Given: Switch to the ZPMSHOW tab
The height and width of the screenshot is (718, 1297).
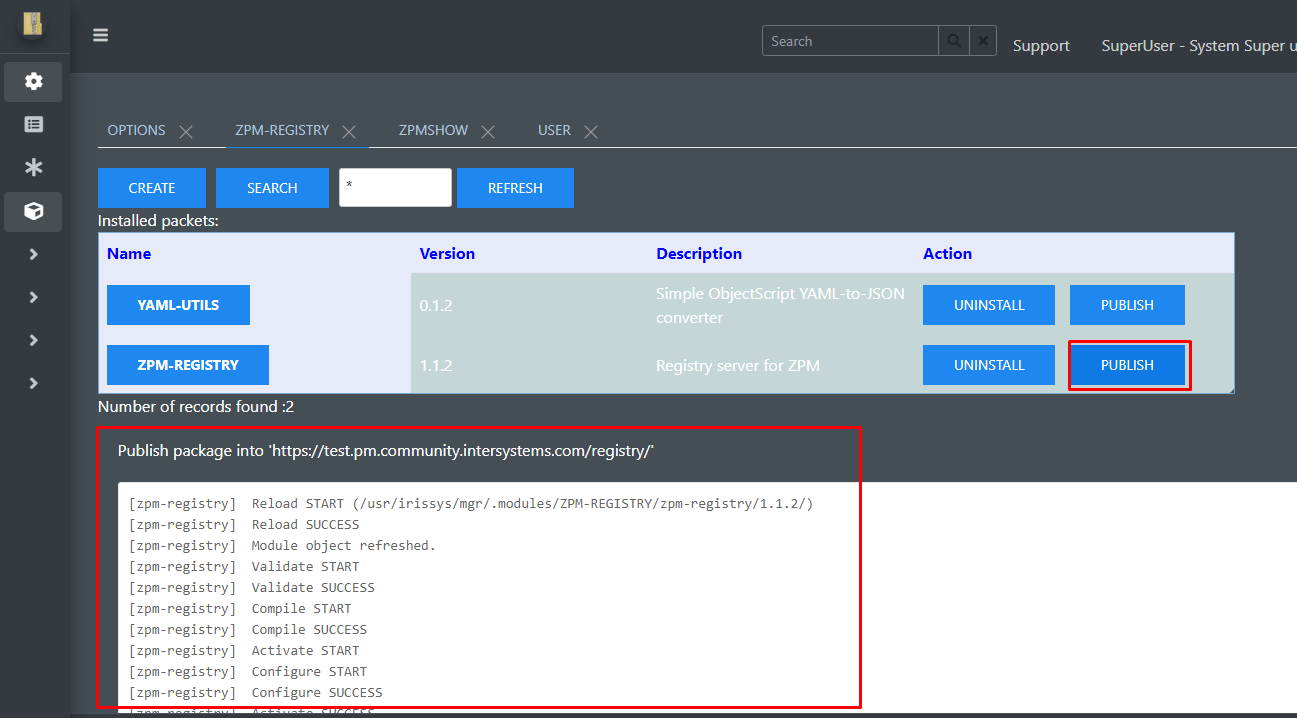Looking at the screenshot, I should pyautogui.click(x=433, y=130).
